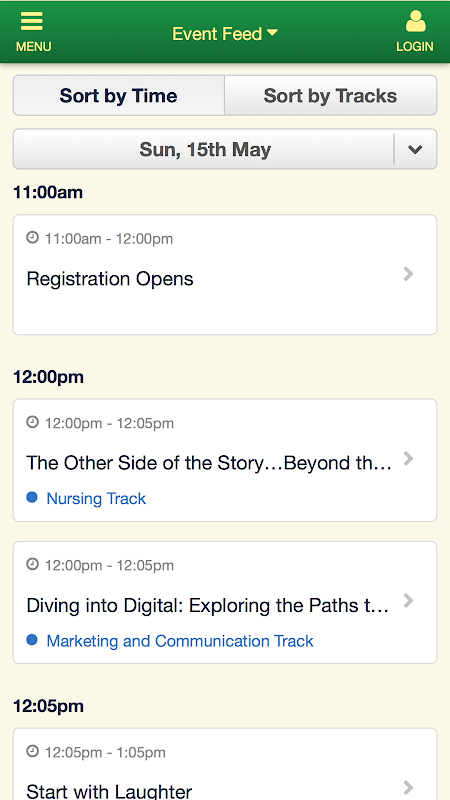
Task: Tap the LOGIN user icon
Action: point(415,21)
